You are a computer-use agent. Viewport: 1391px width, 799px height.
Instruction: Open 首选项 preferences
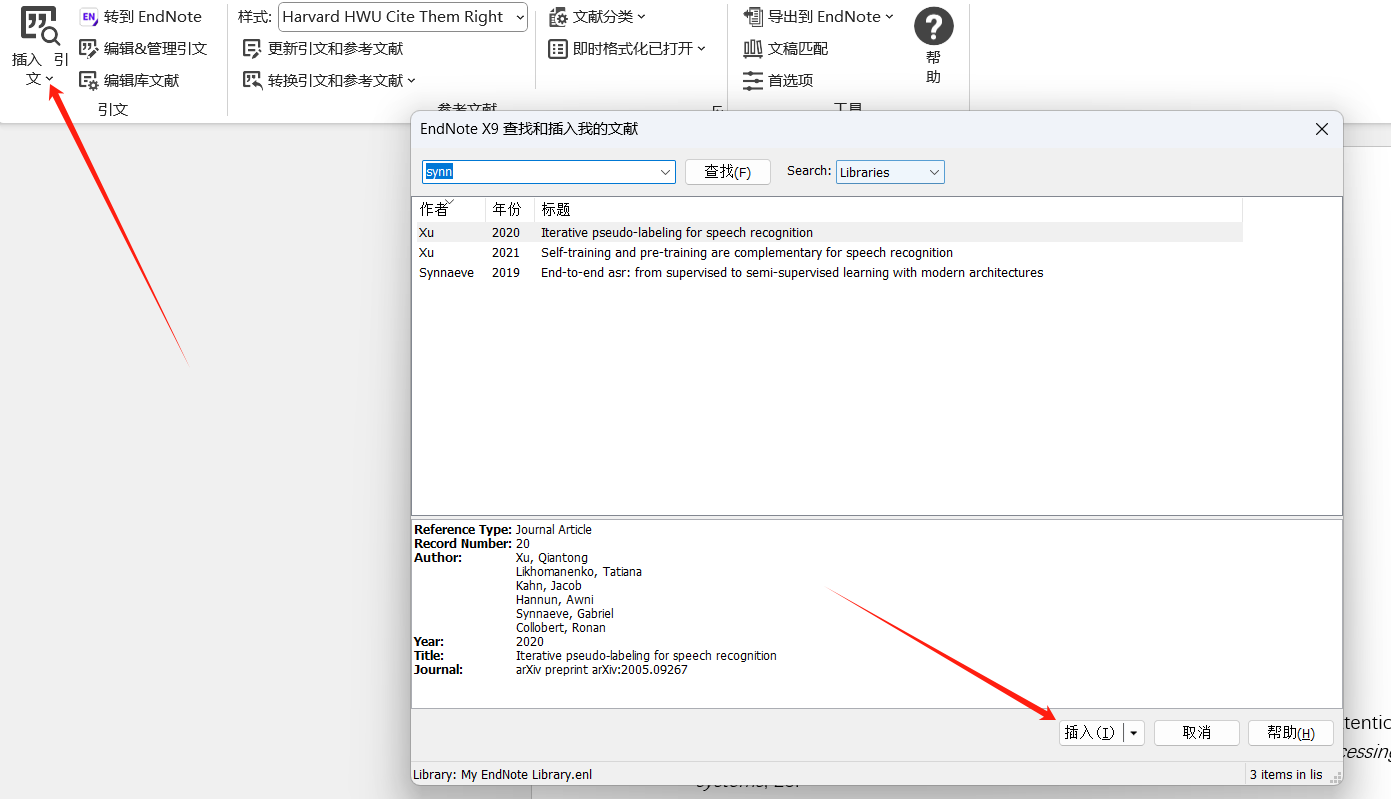coord(778,80)
